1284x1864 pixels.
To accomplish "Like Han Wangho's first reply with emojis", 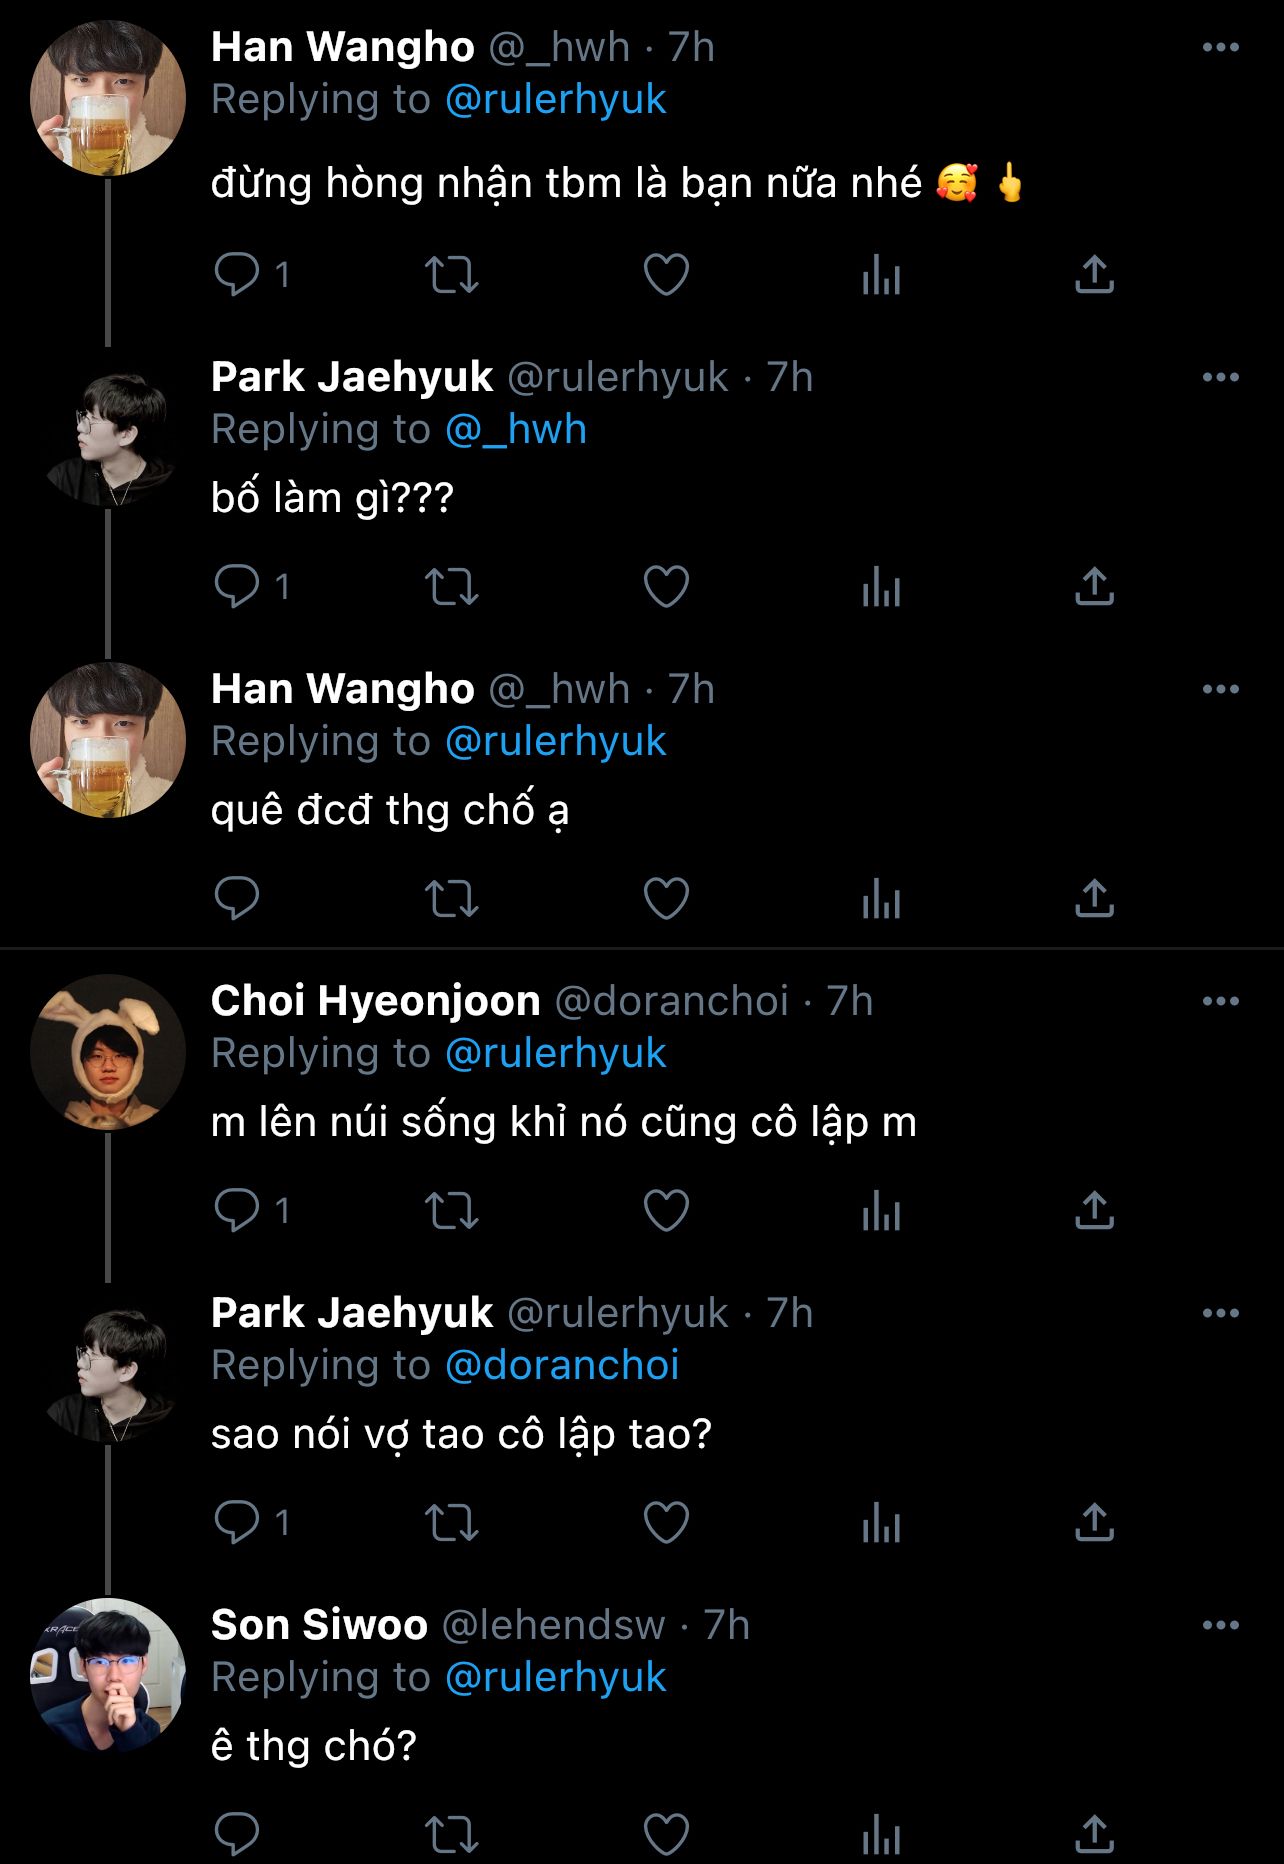I will tap(666, 274).
